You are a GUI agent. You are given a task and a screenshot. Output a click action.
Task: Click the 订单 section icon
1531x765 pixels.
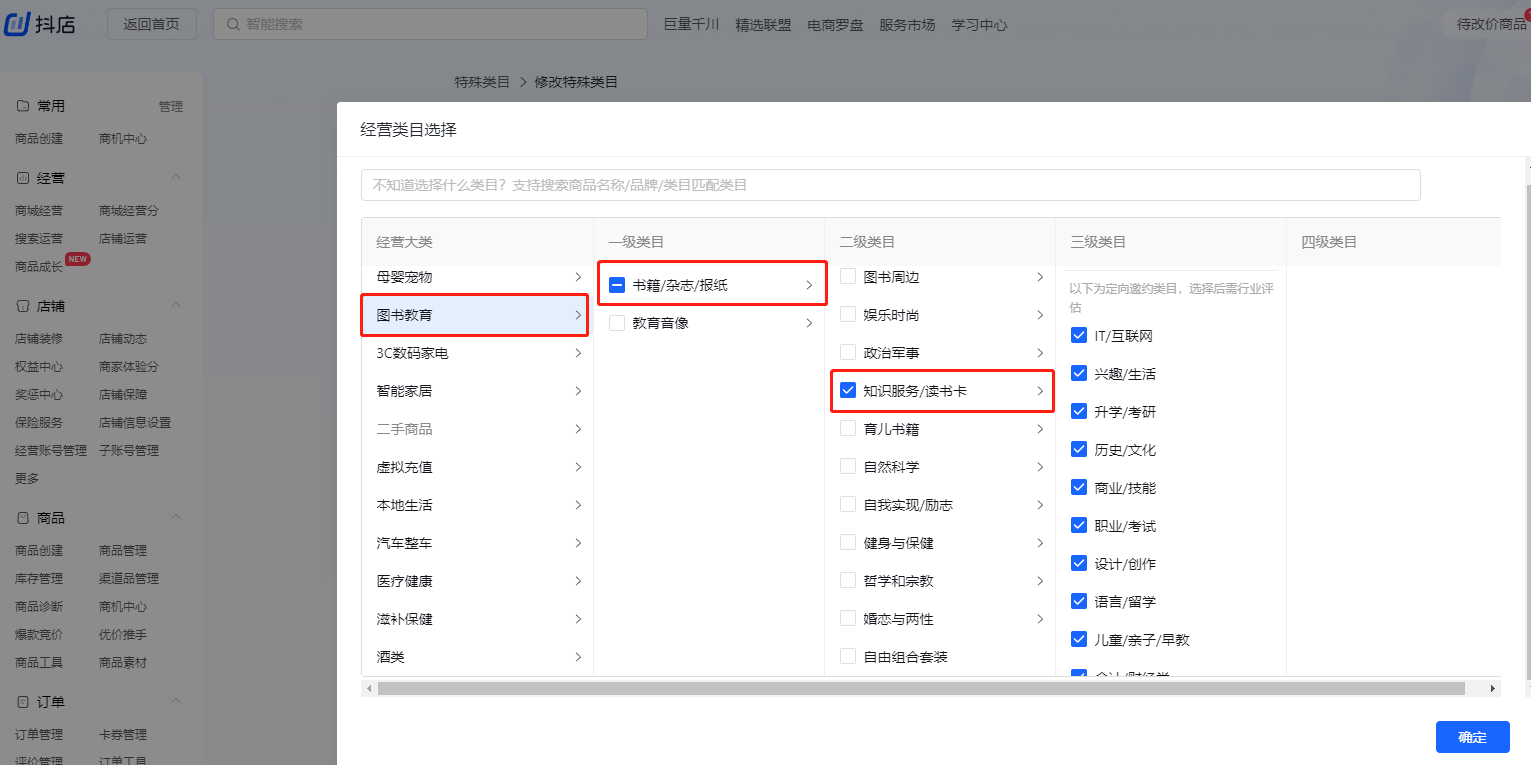pos(23,702)
